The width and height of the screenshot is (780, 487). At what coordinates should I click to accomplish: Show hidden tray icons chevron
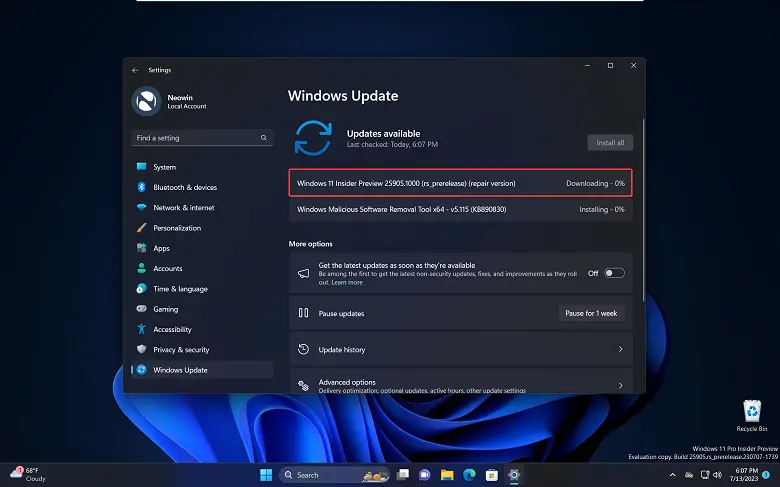673,475
